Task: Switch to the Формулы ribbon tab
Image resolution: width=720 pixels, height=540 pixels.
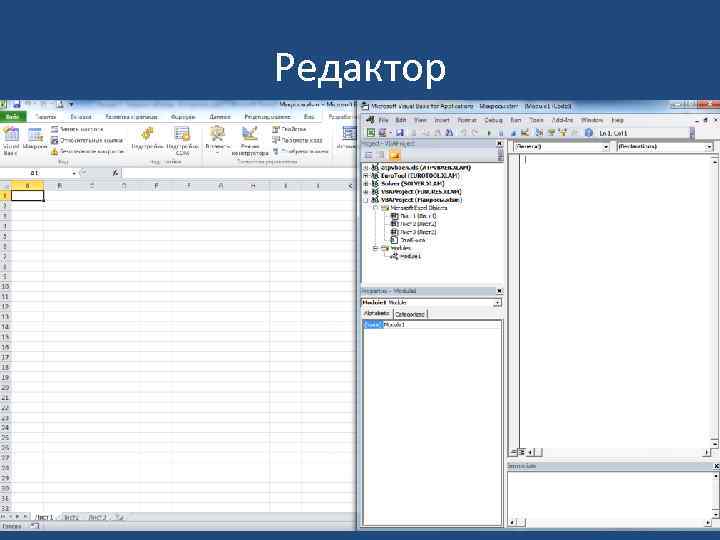Action: coord(183,117)
